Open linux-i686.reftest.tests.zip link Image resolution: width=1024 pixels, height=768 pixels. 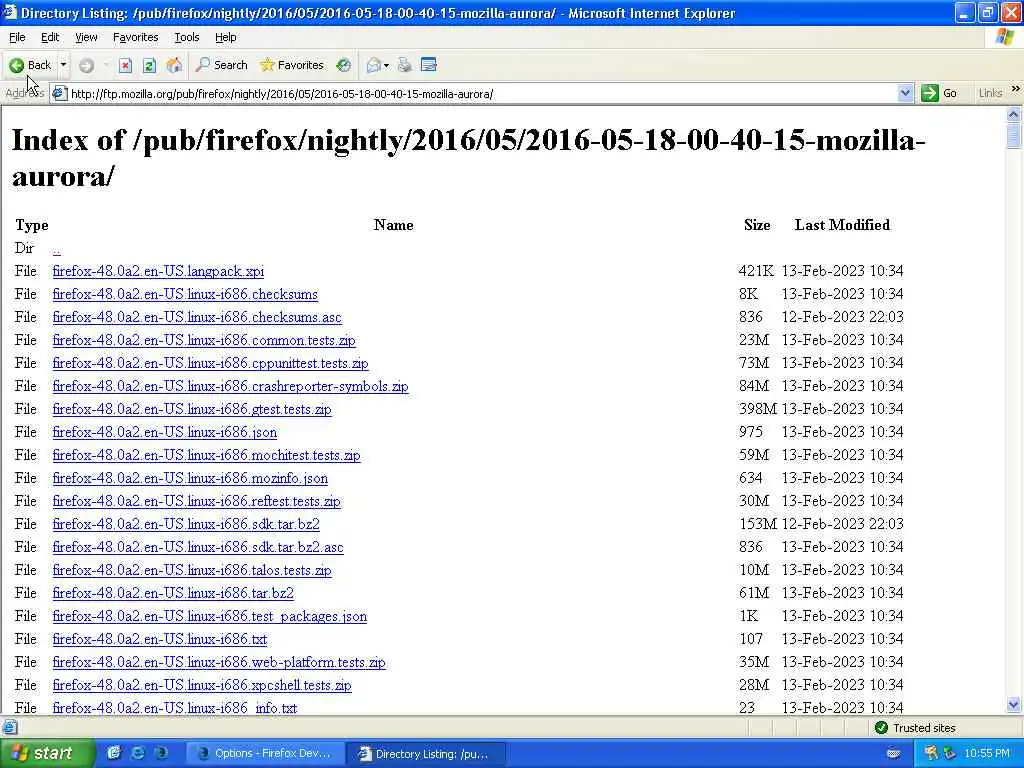point(197,502)
